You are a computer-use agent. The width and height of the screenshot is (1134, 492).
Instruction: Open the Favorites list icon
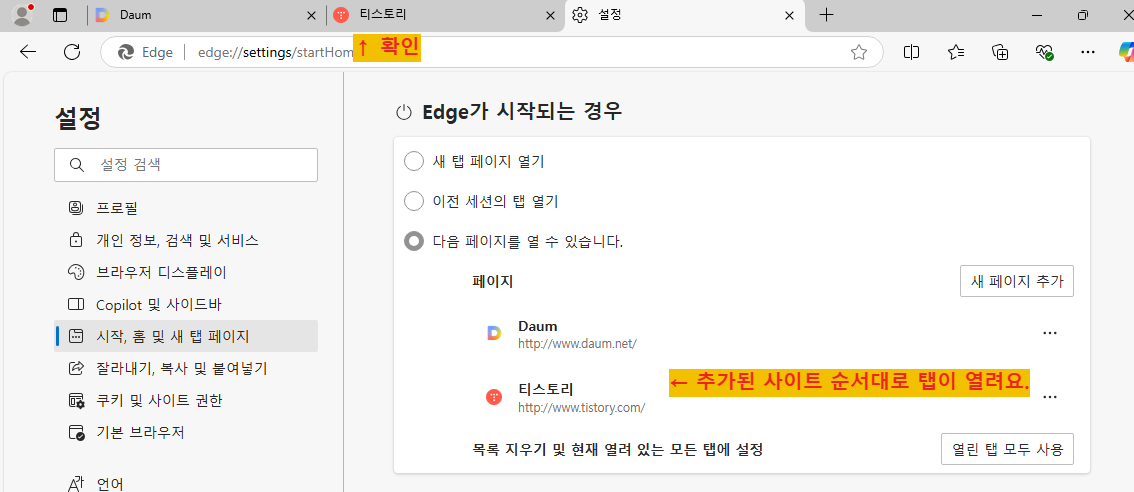956,52
